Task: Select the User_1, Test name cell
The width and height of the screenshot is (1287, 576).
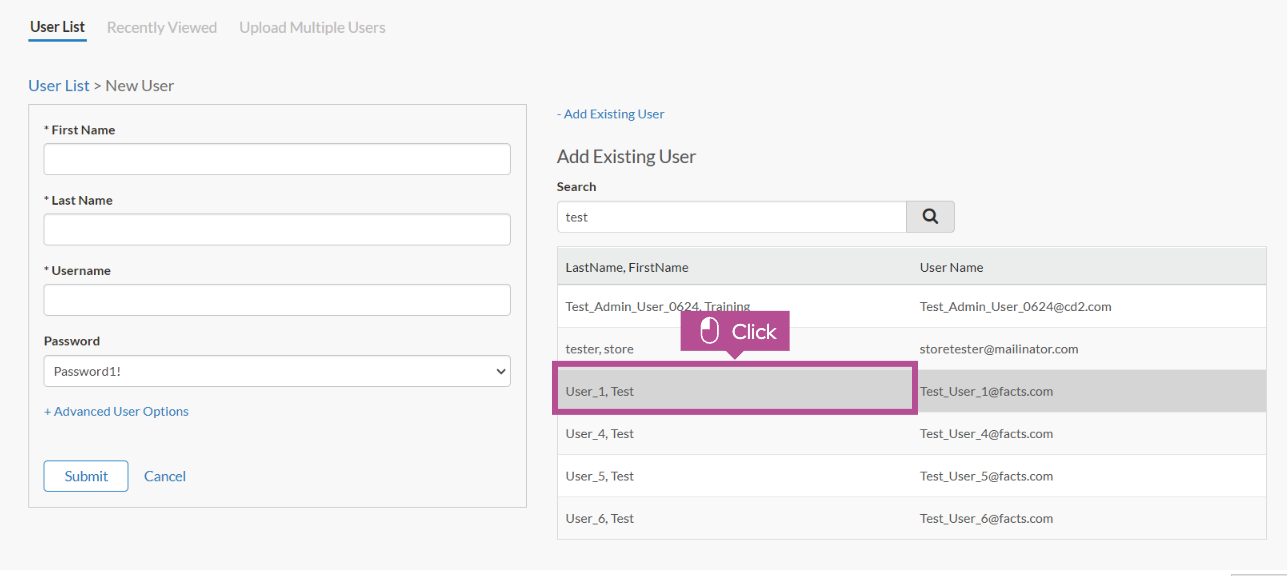Action: tap(735, 391)
